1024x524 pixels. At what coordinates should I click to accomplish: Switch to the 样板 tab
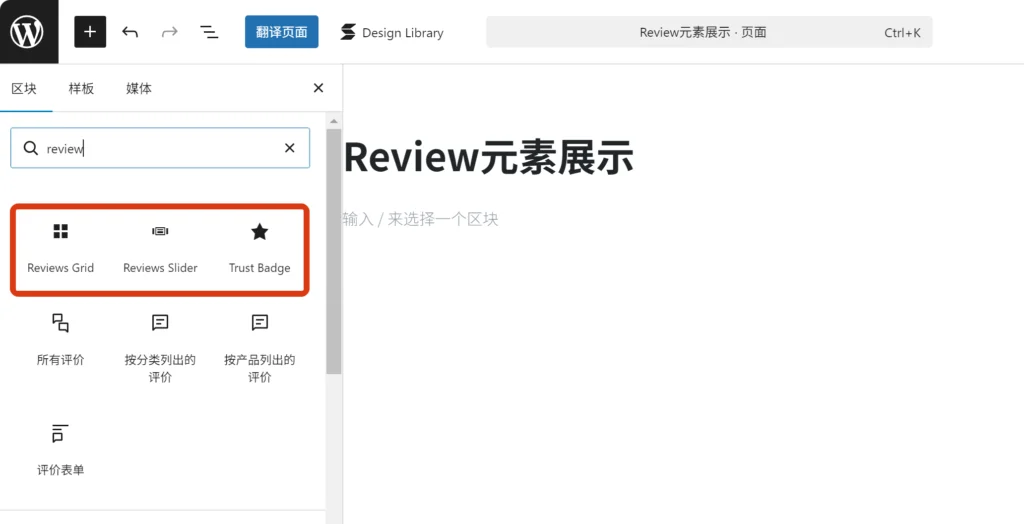[x=82, y=88]
